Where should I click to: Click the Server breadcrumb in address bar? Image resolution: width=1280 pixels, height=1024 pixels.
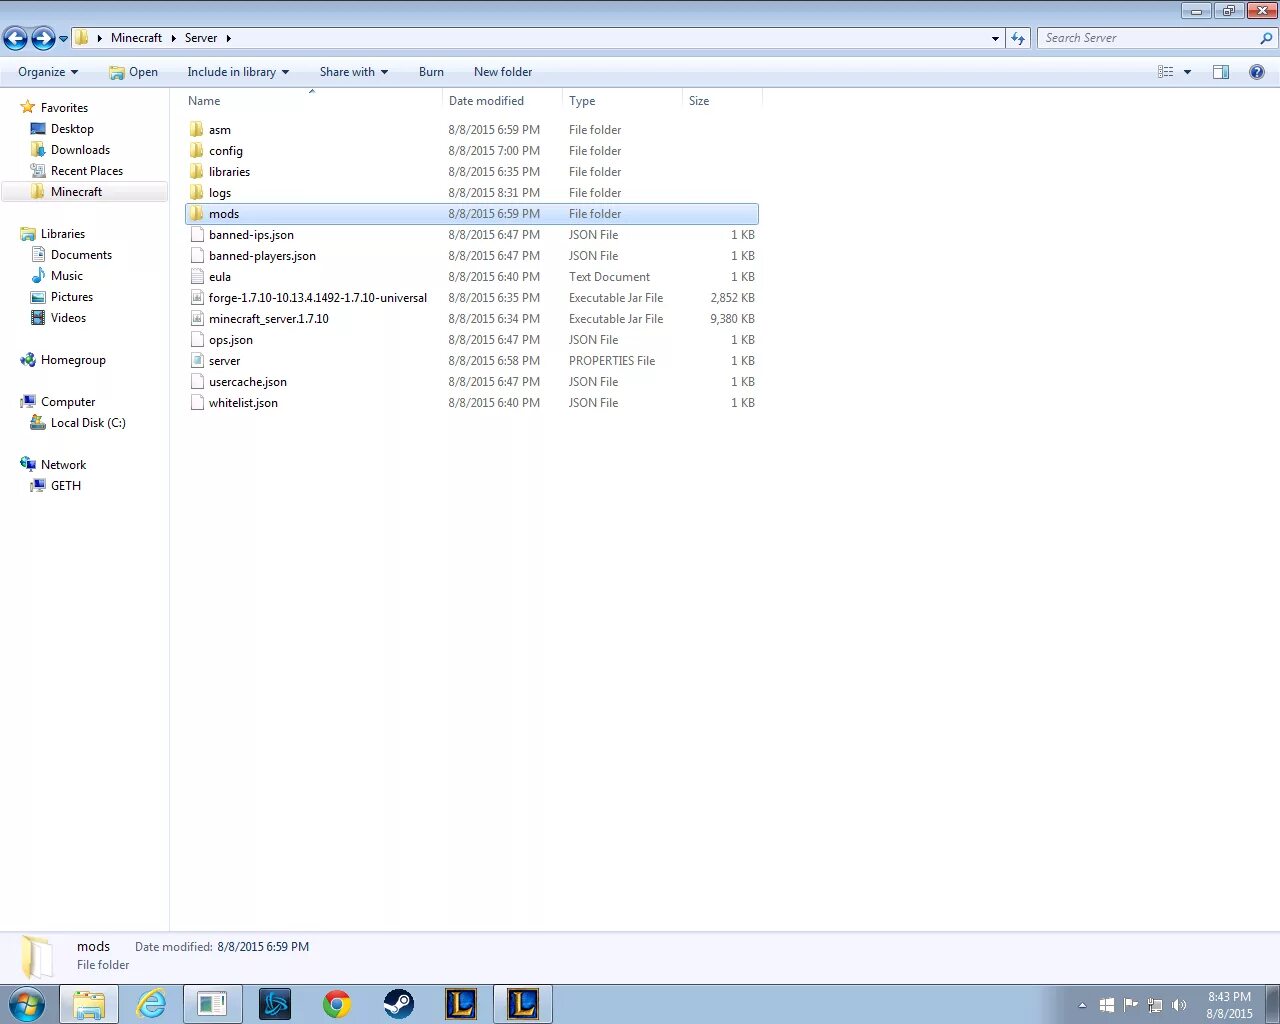[x=200, y=38]
